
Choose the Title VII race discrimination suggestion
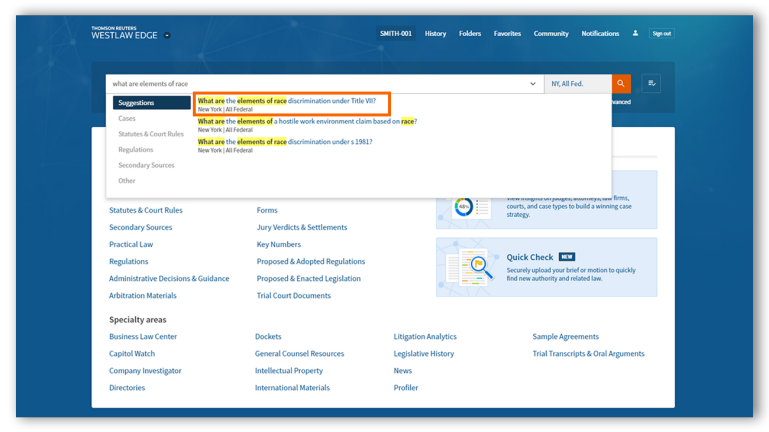pyautogui.click(x=293, y=101)
